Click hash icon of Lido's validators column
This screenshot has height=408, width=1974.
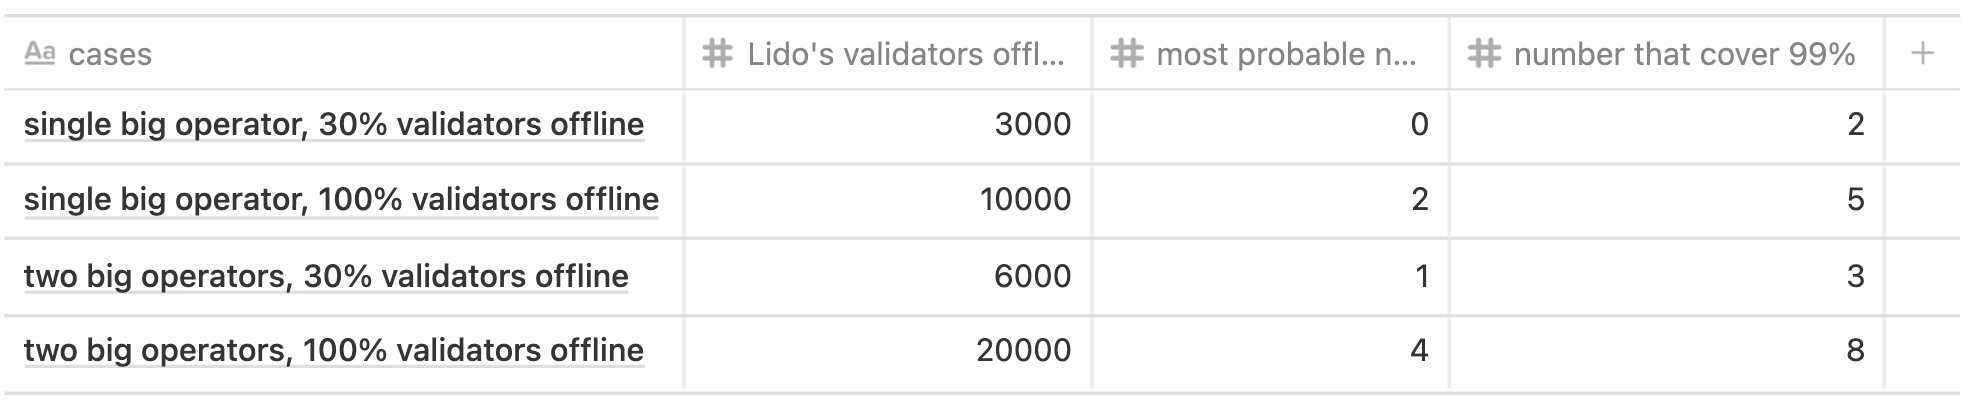(x=717, y=53)
